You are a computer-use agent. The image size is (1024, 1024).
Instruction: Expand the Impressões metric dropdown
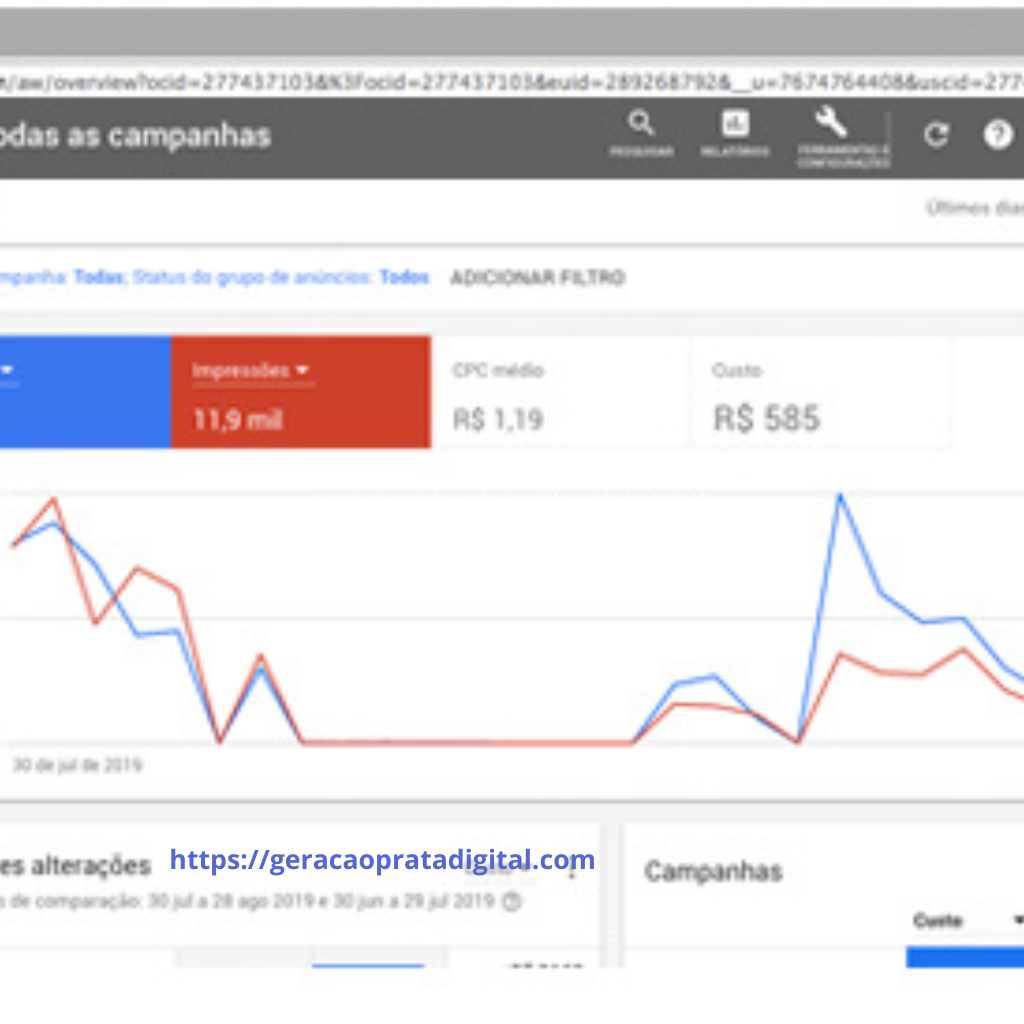(x=302, y=371)
